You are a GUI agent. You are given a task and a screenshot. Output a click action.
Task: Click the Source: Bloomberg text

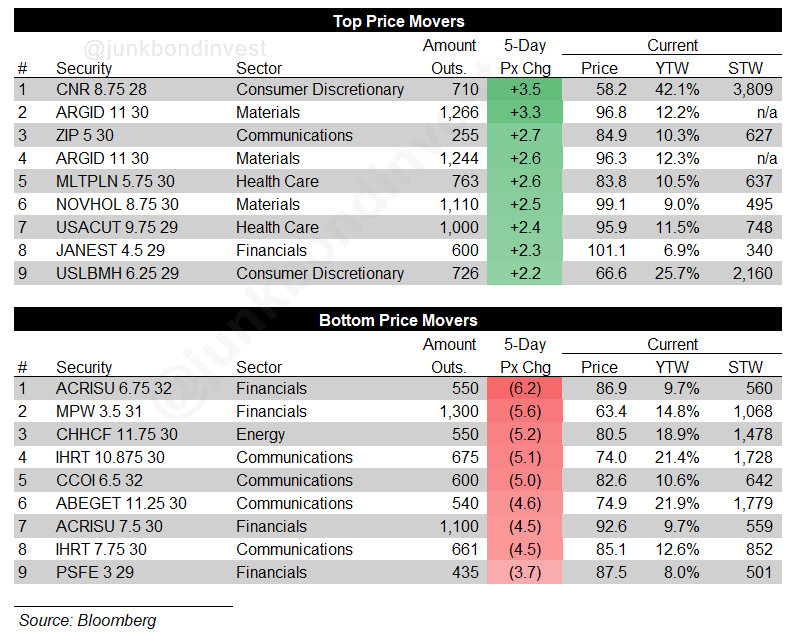pos(87,620)
